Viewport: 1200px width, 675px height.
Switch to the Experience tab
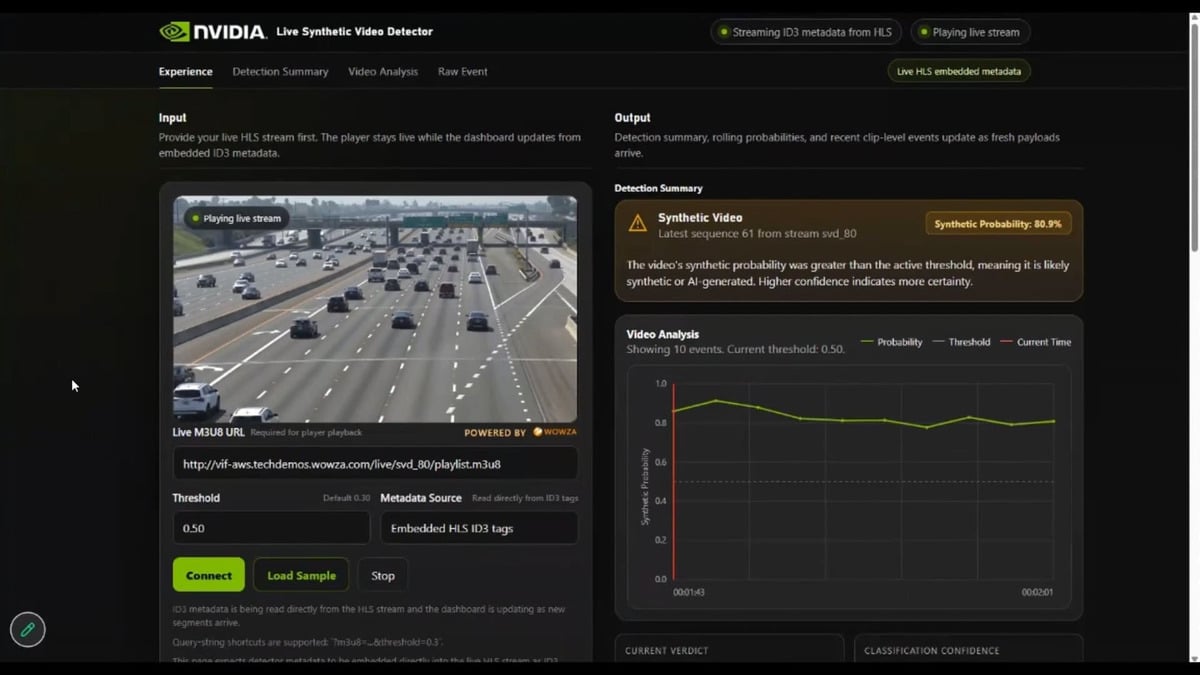(185, 72)
